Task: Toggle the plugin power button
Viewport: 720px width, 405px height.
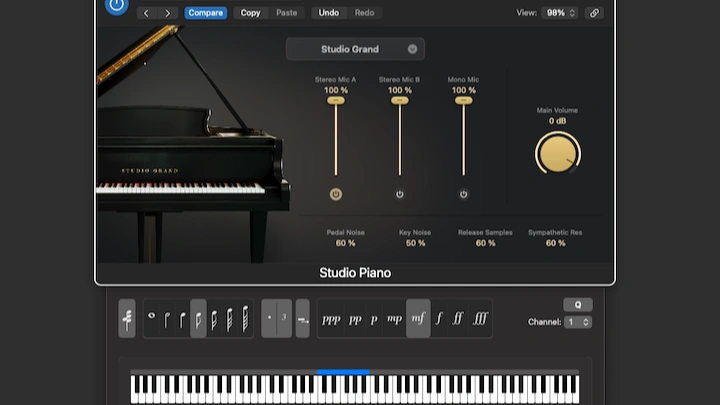Action: 116,6
